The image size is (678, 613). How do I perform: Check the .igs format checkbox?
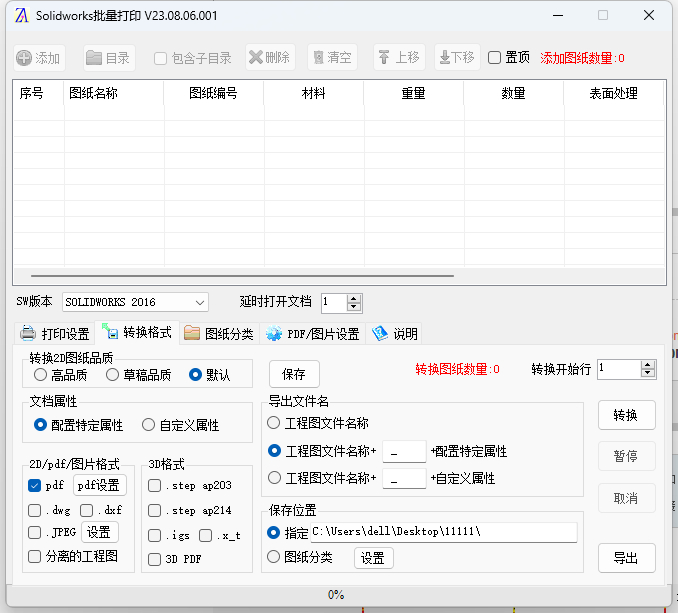coord(154,536)
